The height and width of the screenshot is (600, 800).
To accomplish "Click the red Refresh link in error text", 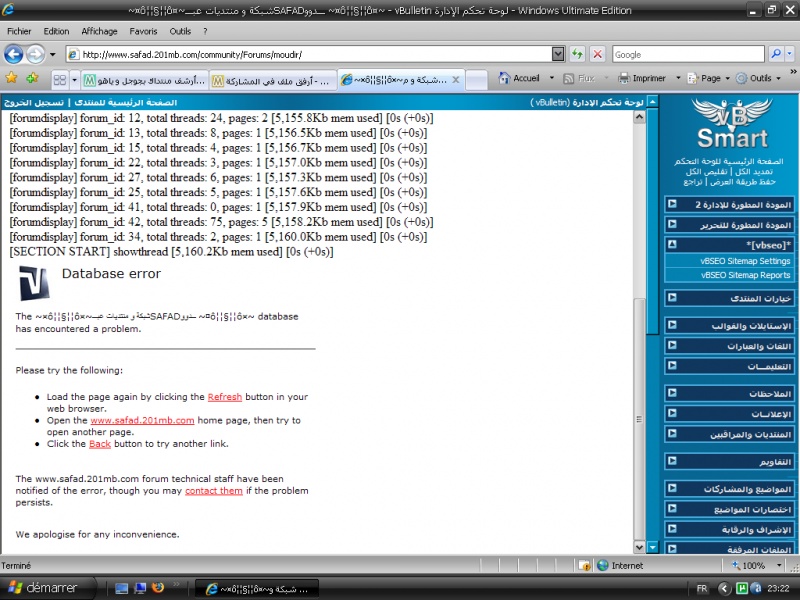I will pyautogui.click(x=224, y=397).
